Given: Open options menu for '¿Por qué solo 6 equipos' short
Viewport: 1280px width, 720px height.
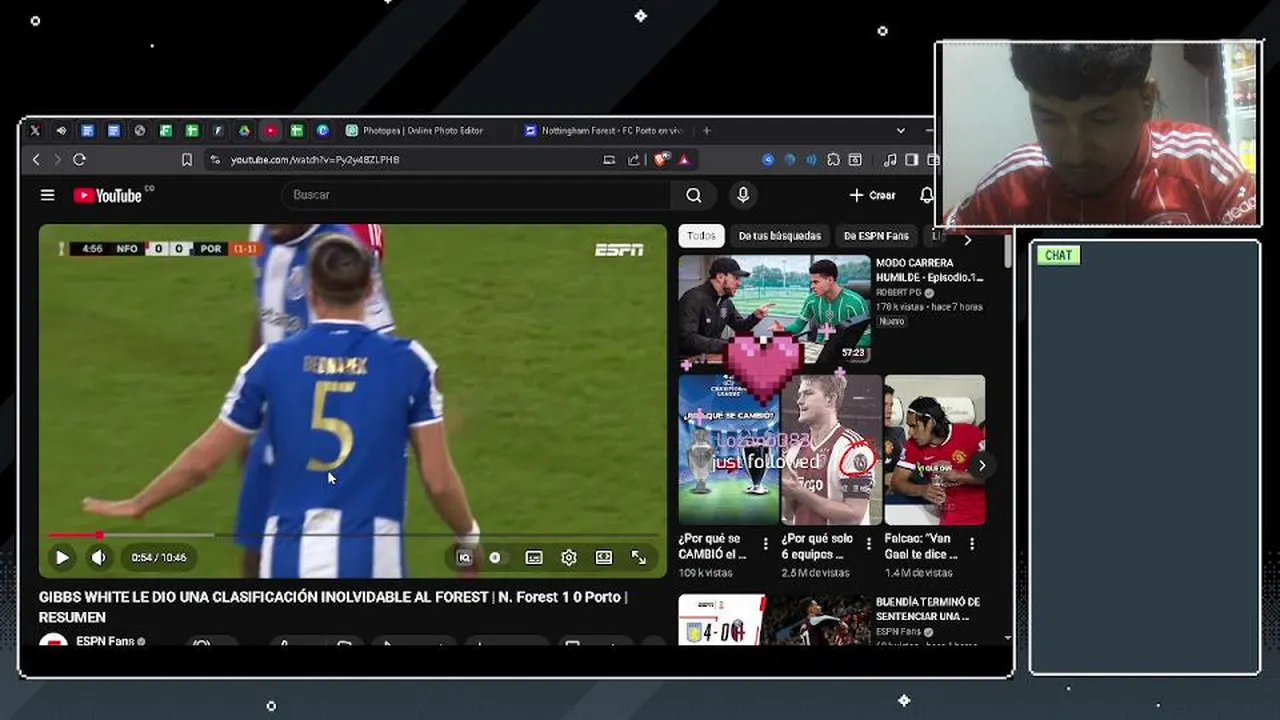Looking at the screenshot, I should pyautogui.click(x=869, y=544).
